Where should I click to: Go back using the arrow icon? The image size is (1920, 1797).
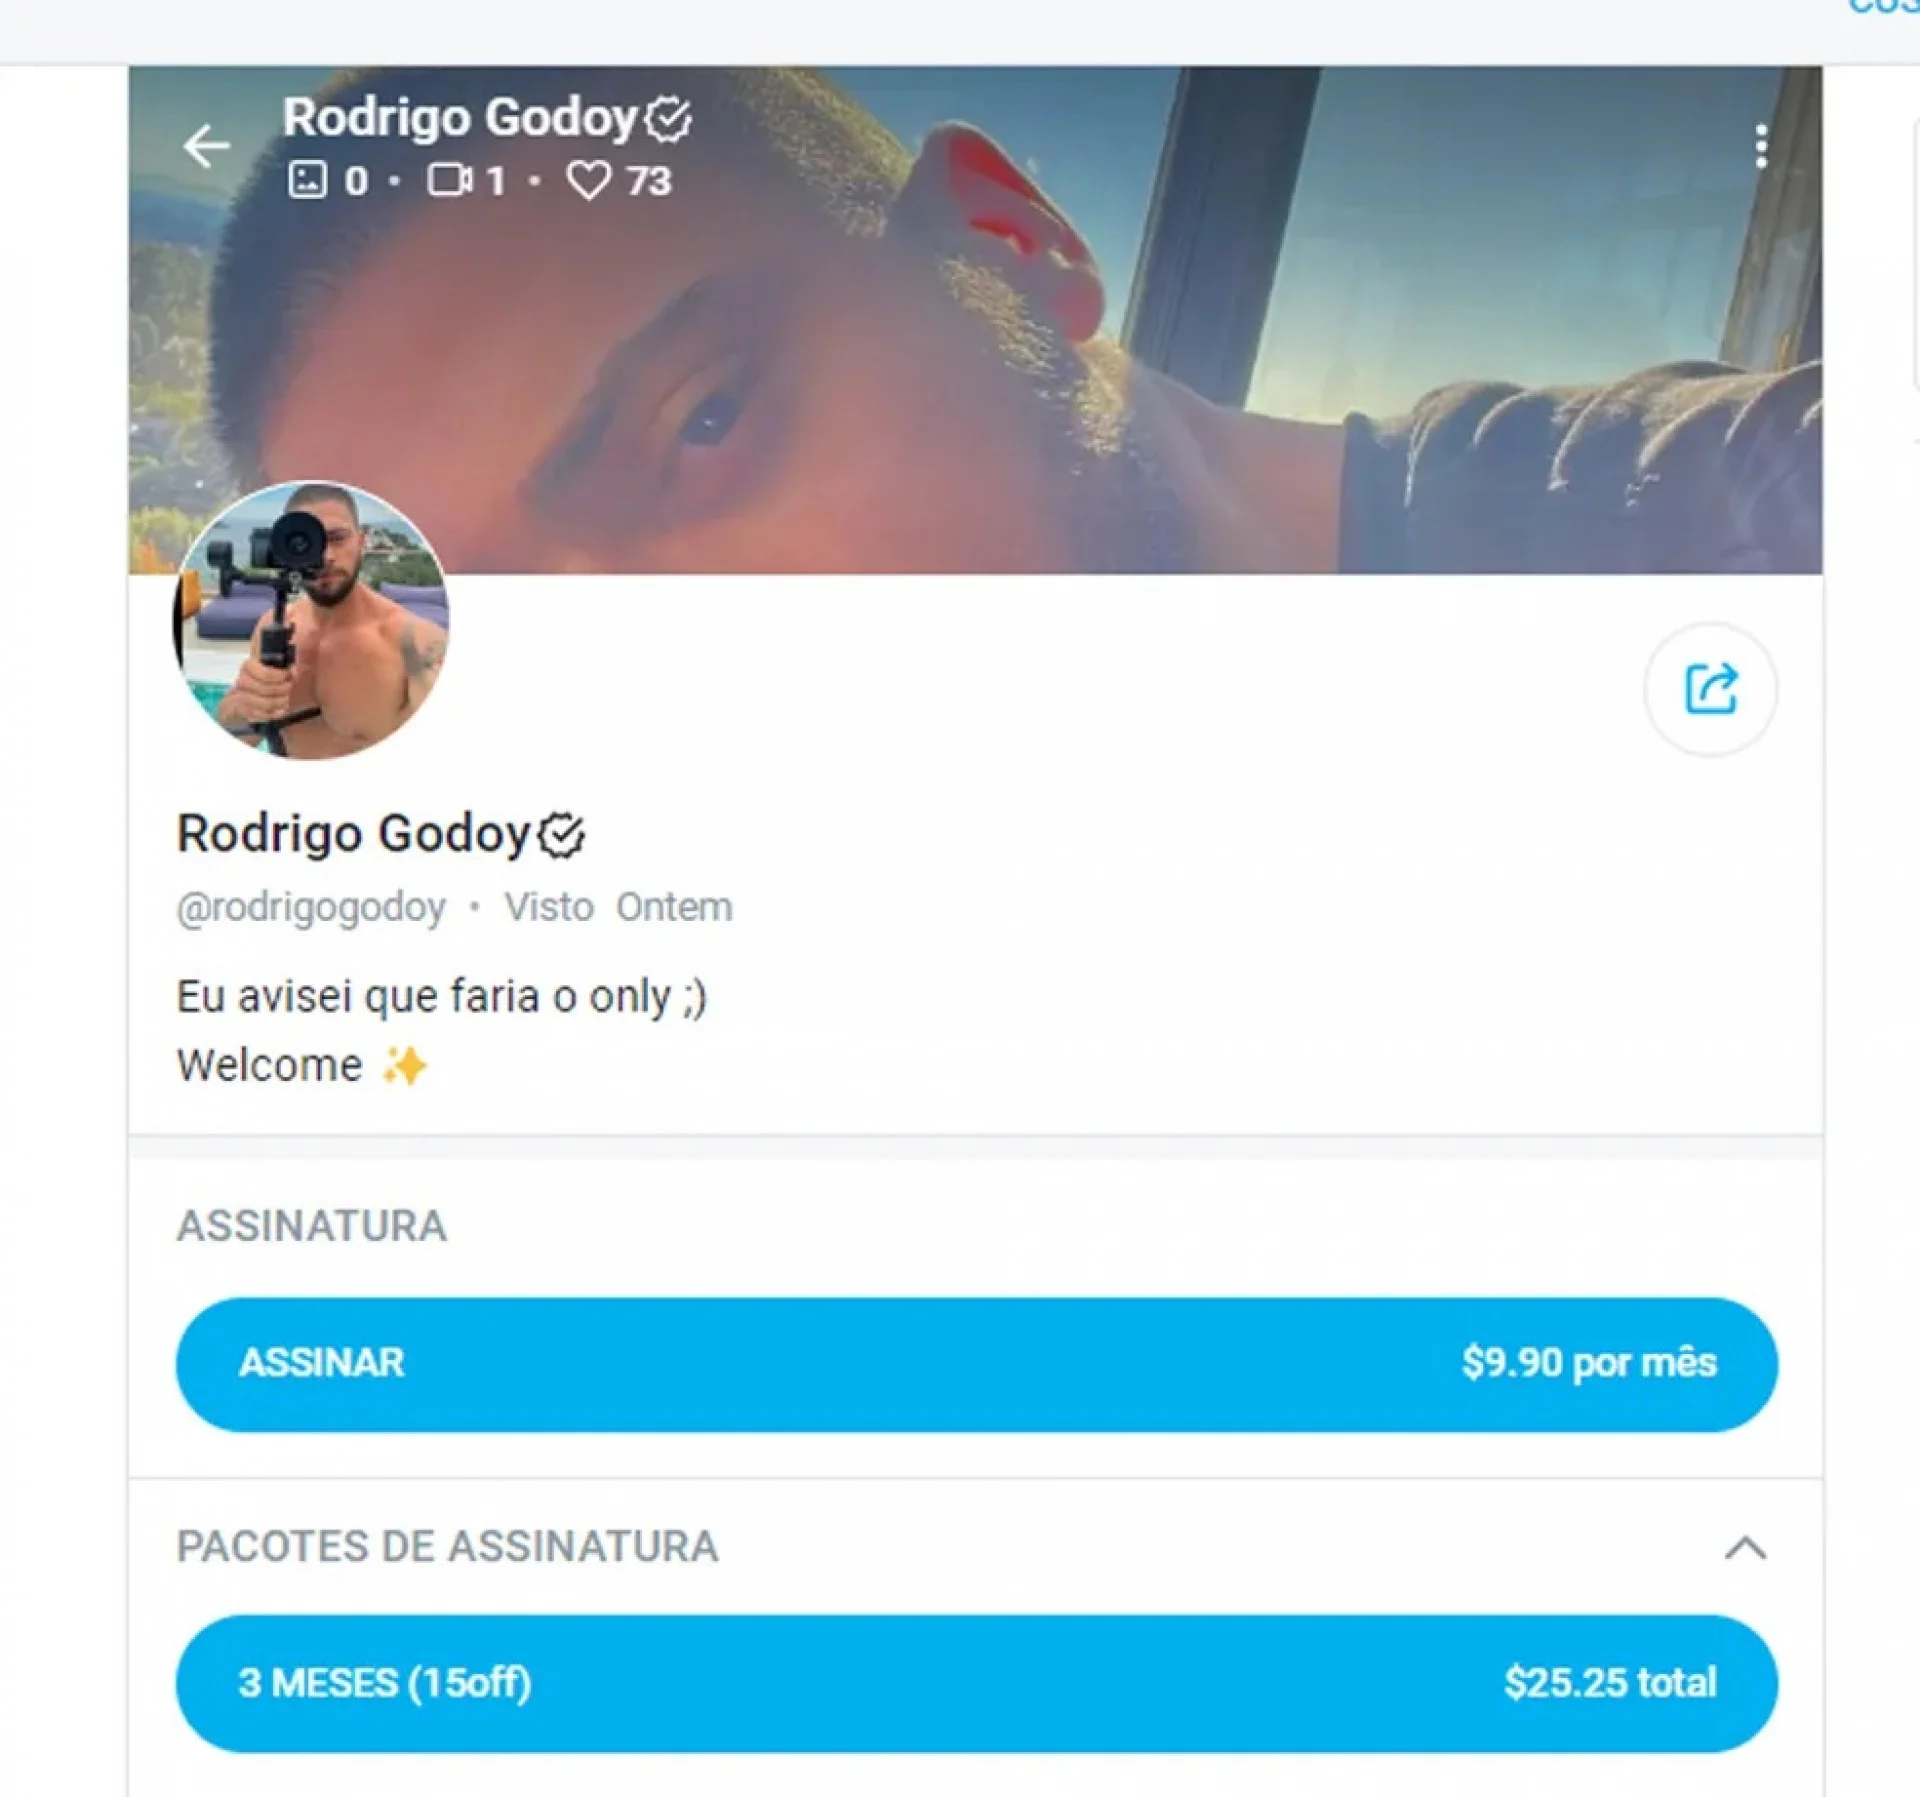(207, 147)
